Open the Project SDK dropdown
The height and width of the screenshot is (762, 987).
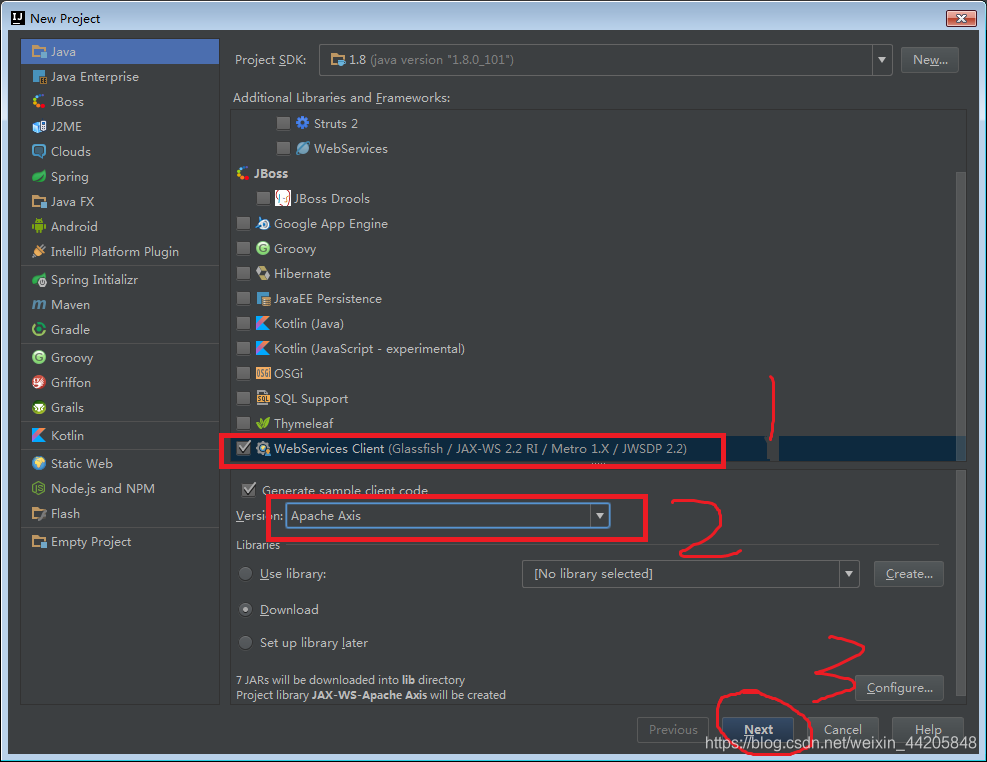pos(882,60)
